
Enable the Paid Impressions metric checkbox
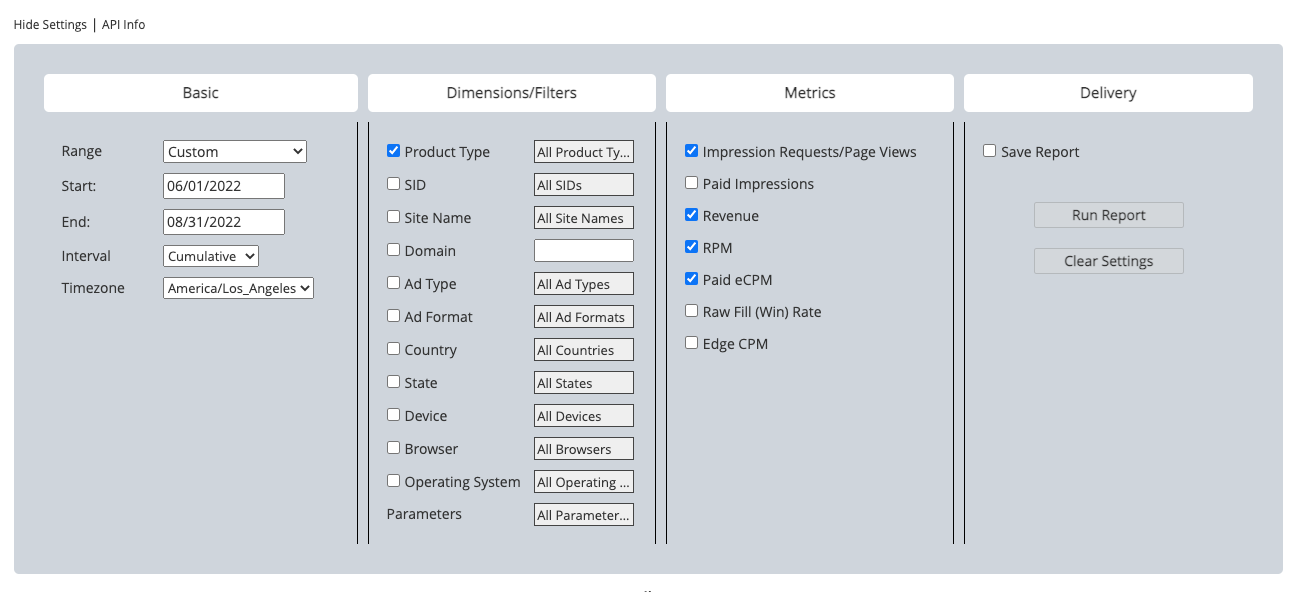tap(692, 183)
